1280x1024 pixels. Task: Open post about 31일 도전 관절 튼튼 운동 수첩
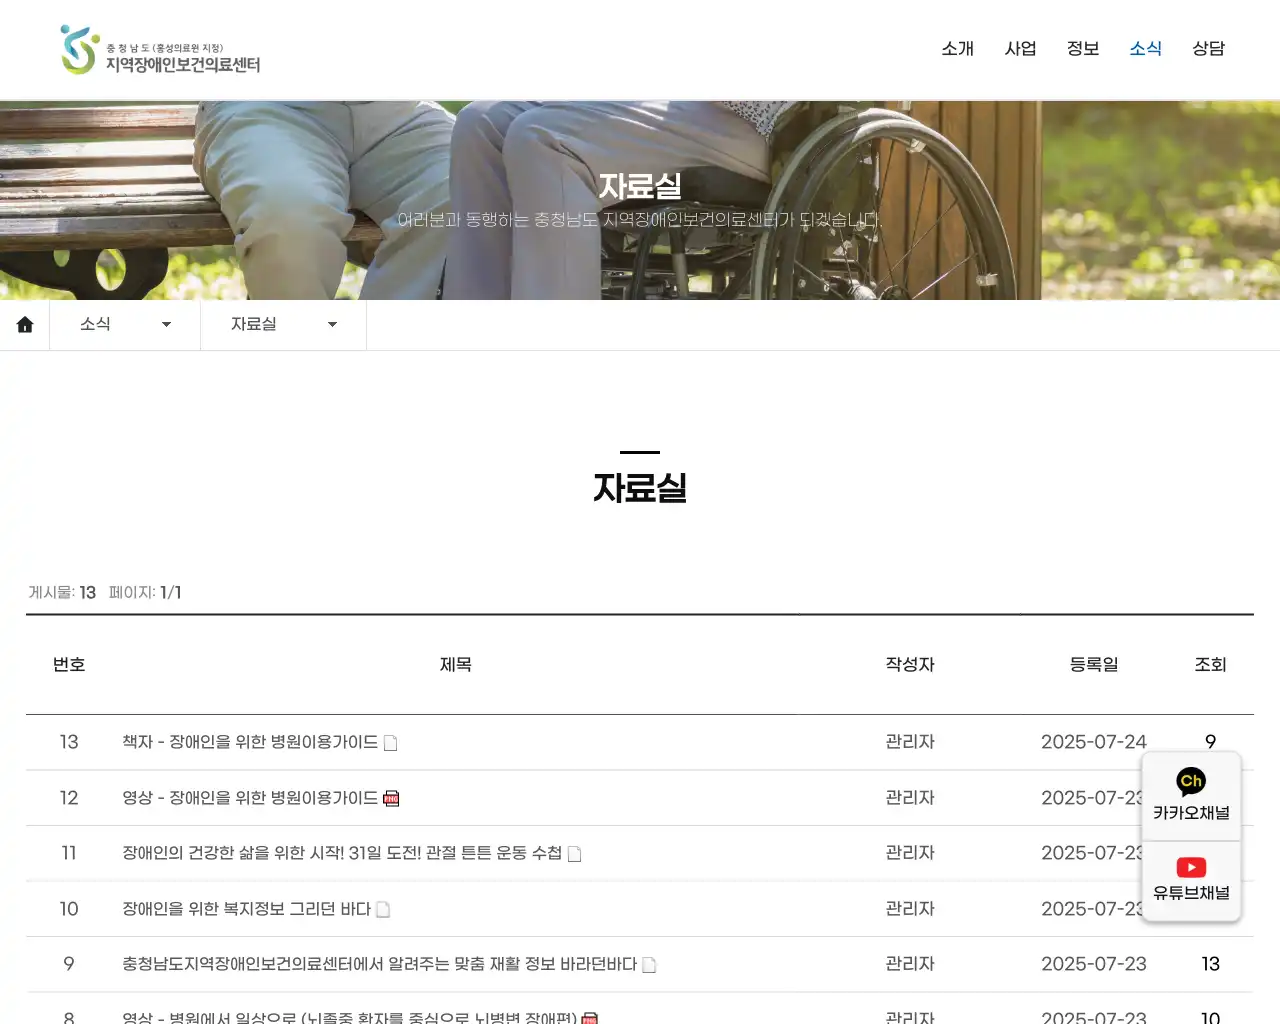click(x=342, y=853)
